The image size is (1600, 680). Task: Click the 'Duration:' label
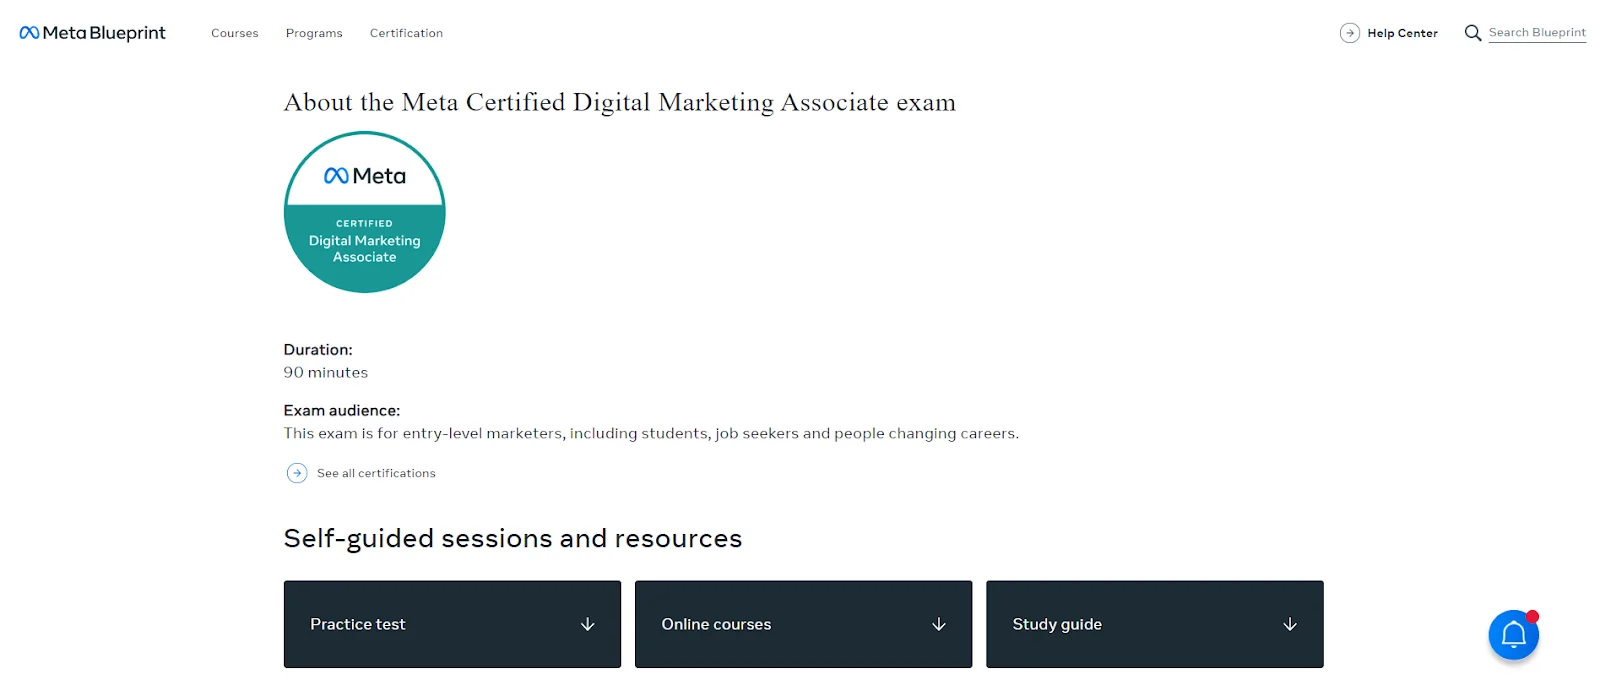[318, 349]
